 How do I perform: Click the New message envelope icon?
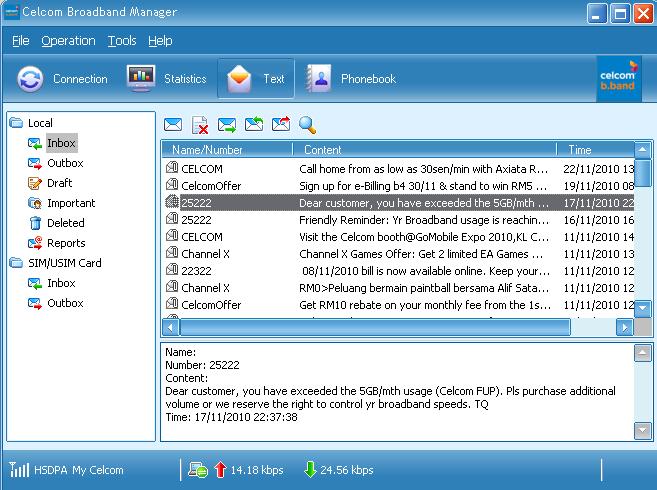[173, 125]
